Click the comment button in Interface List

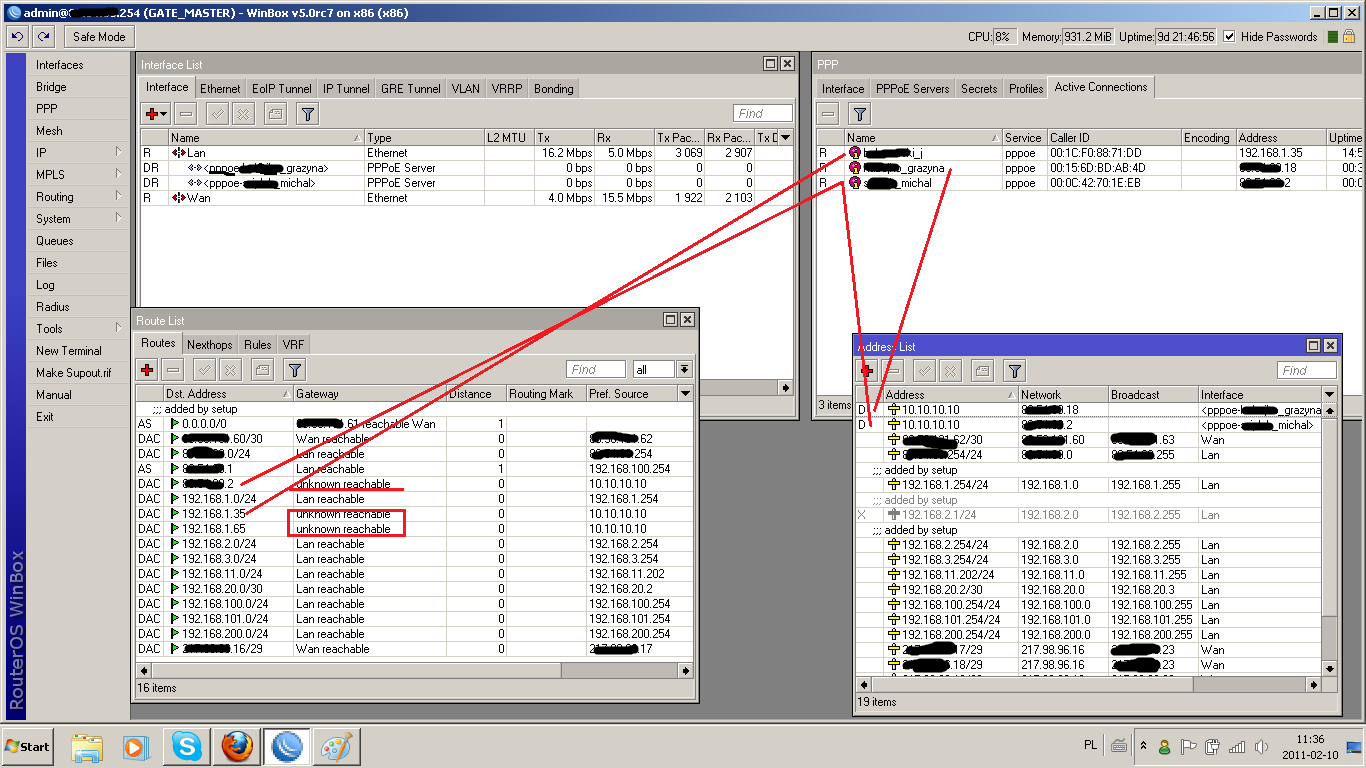click(275, 114)
